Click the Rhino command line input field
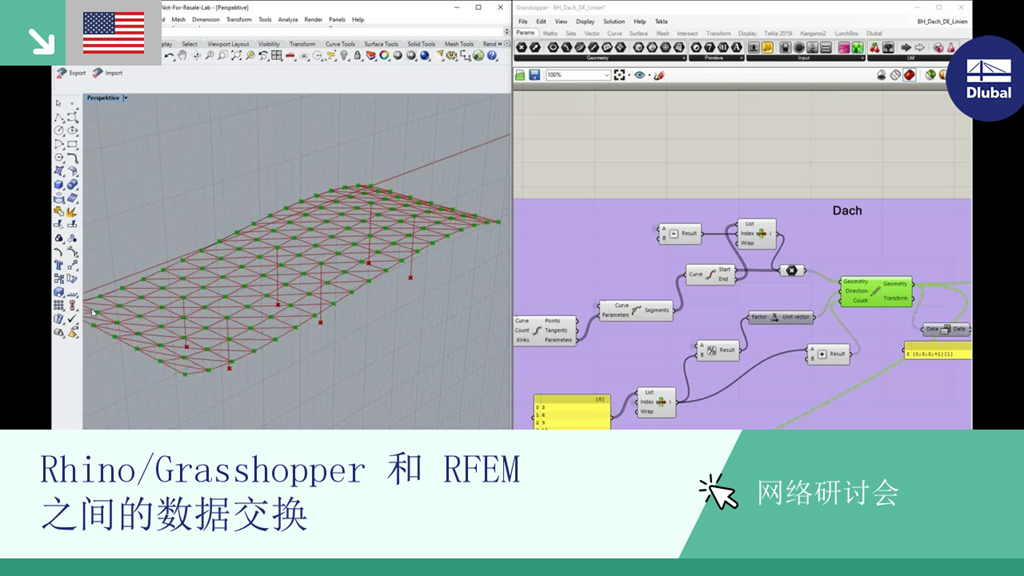1024x576 pixels. point(332,29)
